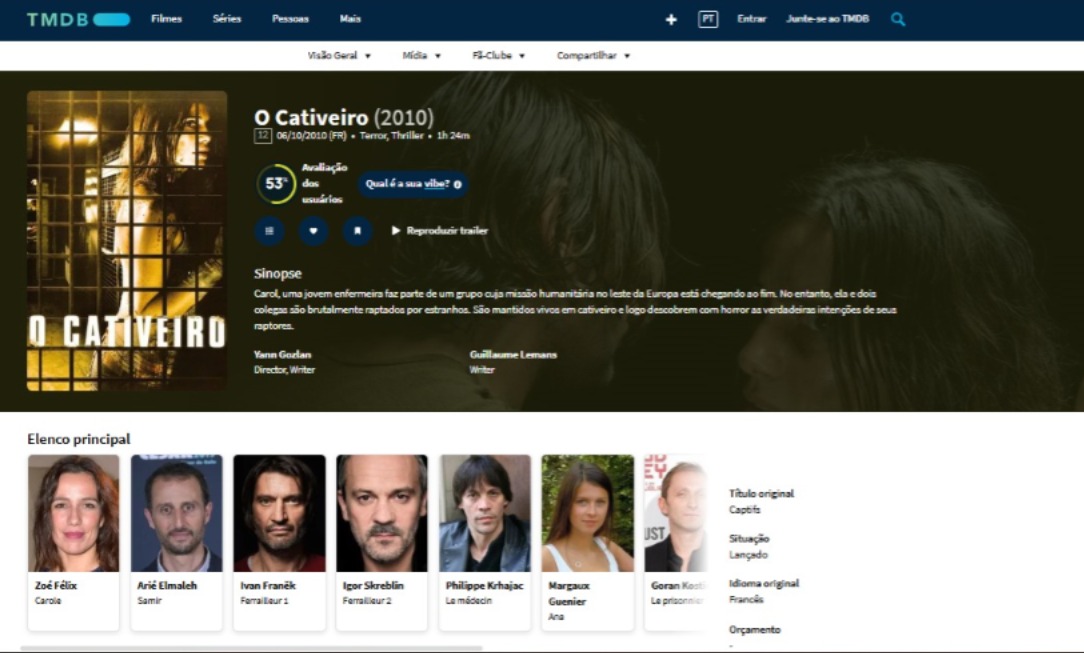Play the trailer via Reproduzir trailer
1084x653 pixels.
coord(440,231)
